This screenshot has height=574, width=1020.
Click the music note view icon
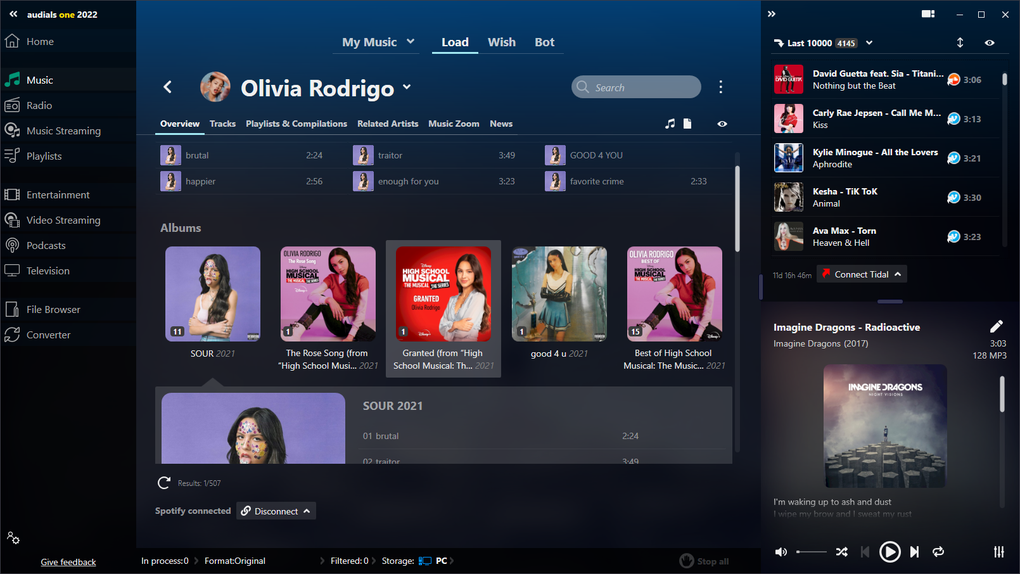pos(670,124)
